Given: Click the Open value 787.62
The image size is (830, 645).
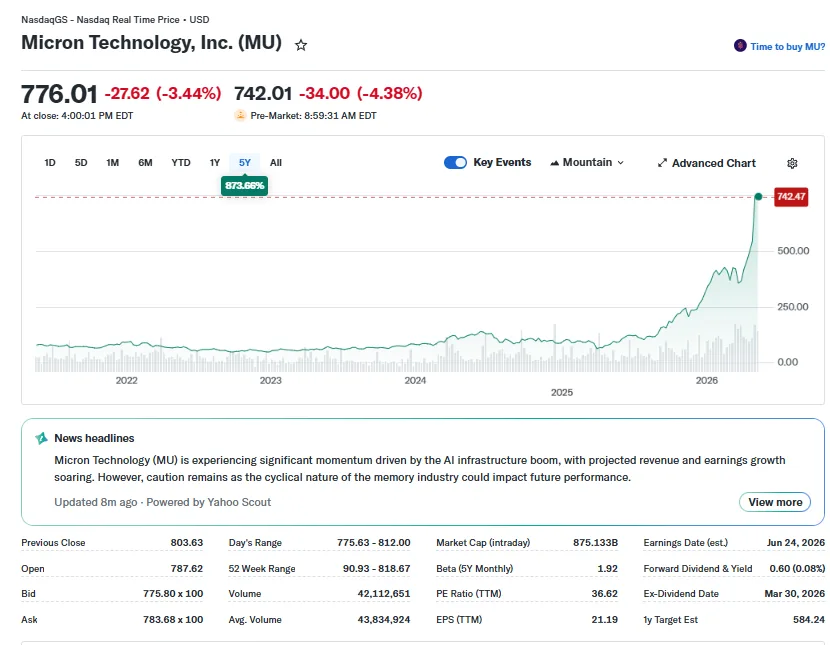Looking at the screenshot, I should pyautogui.click(x=186, y=569).
